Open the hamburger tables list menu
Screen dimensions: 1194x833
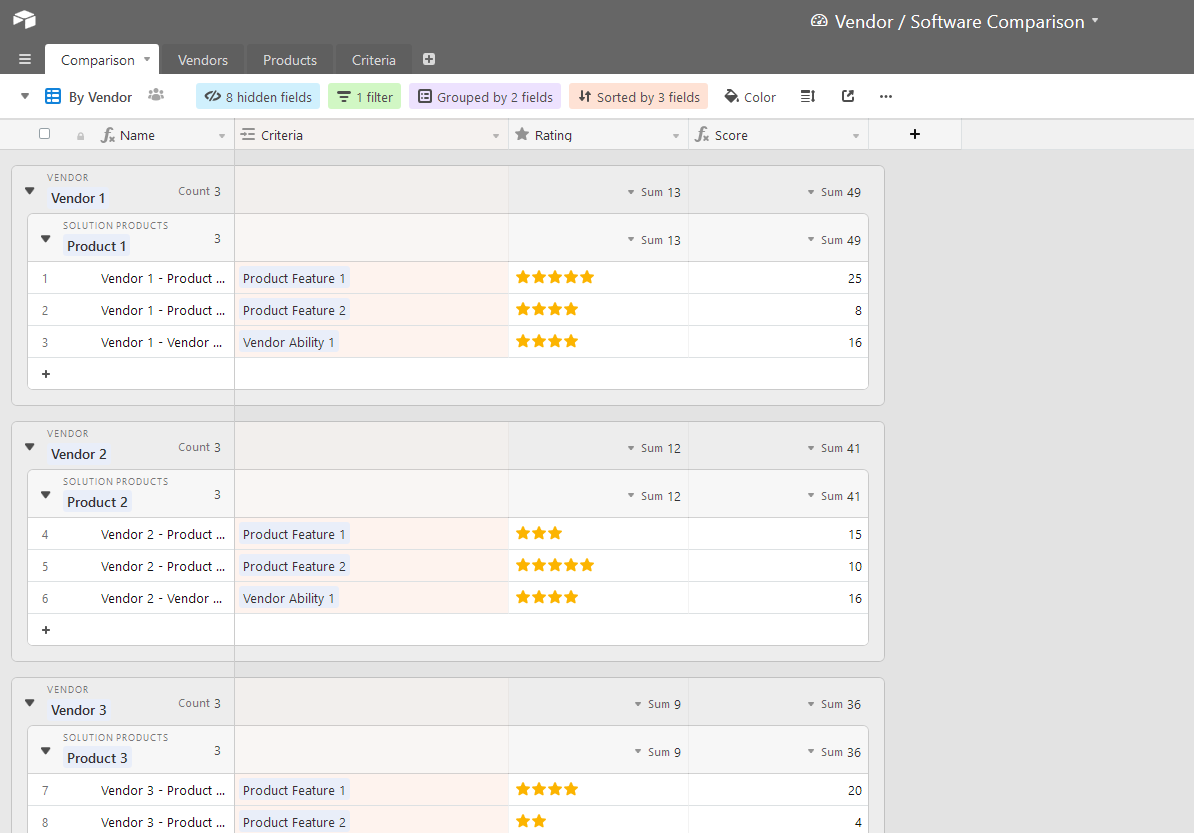[x=25, y=60]
